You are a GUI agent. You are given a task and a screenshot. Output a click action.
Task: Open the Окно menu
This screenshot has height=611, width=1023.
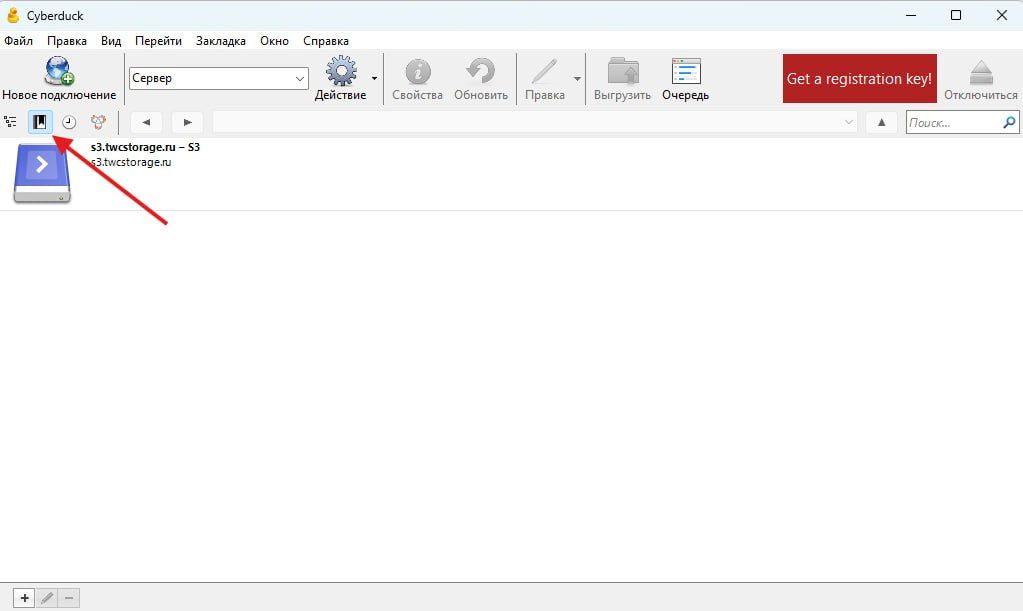click(x=274, y=40)
